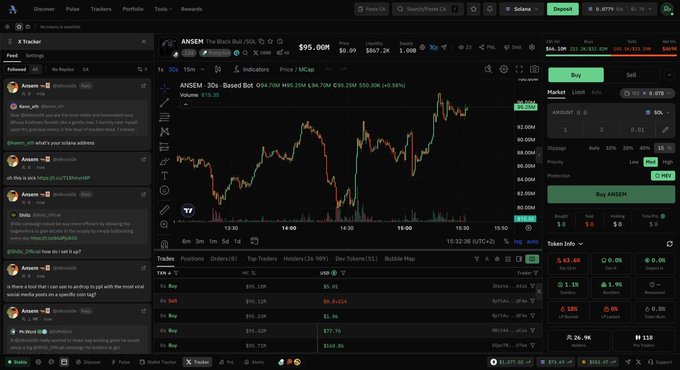Toggle auto scale on chart
The height and width of the screenshot is (370, 680).
(x=532, y=241)
